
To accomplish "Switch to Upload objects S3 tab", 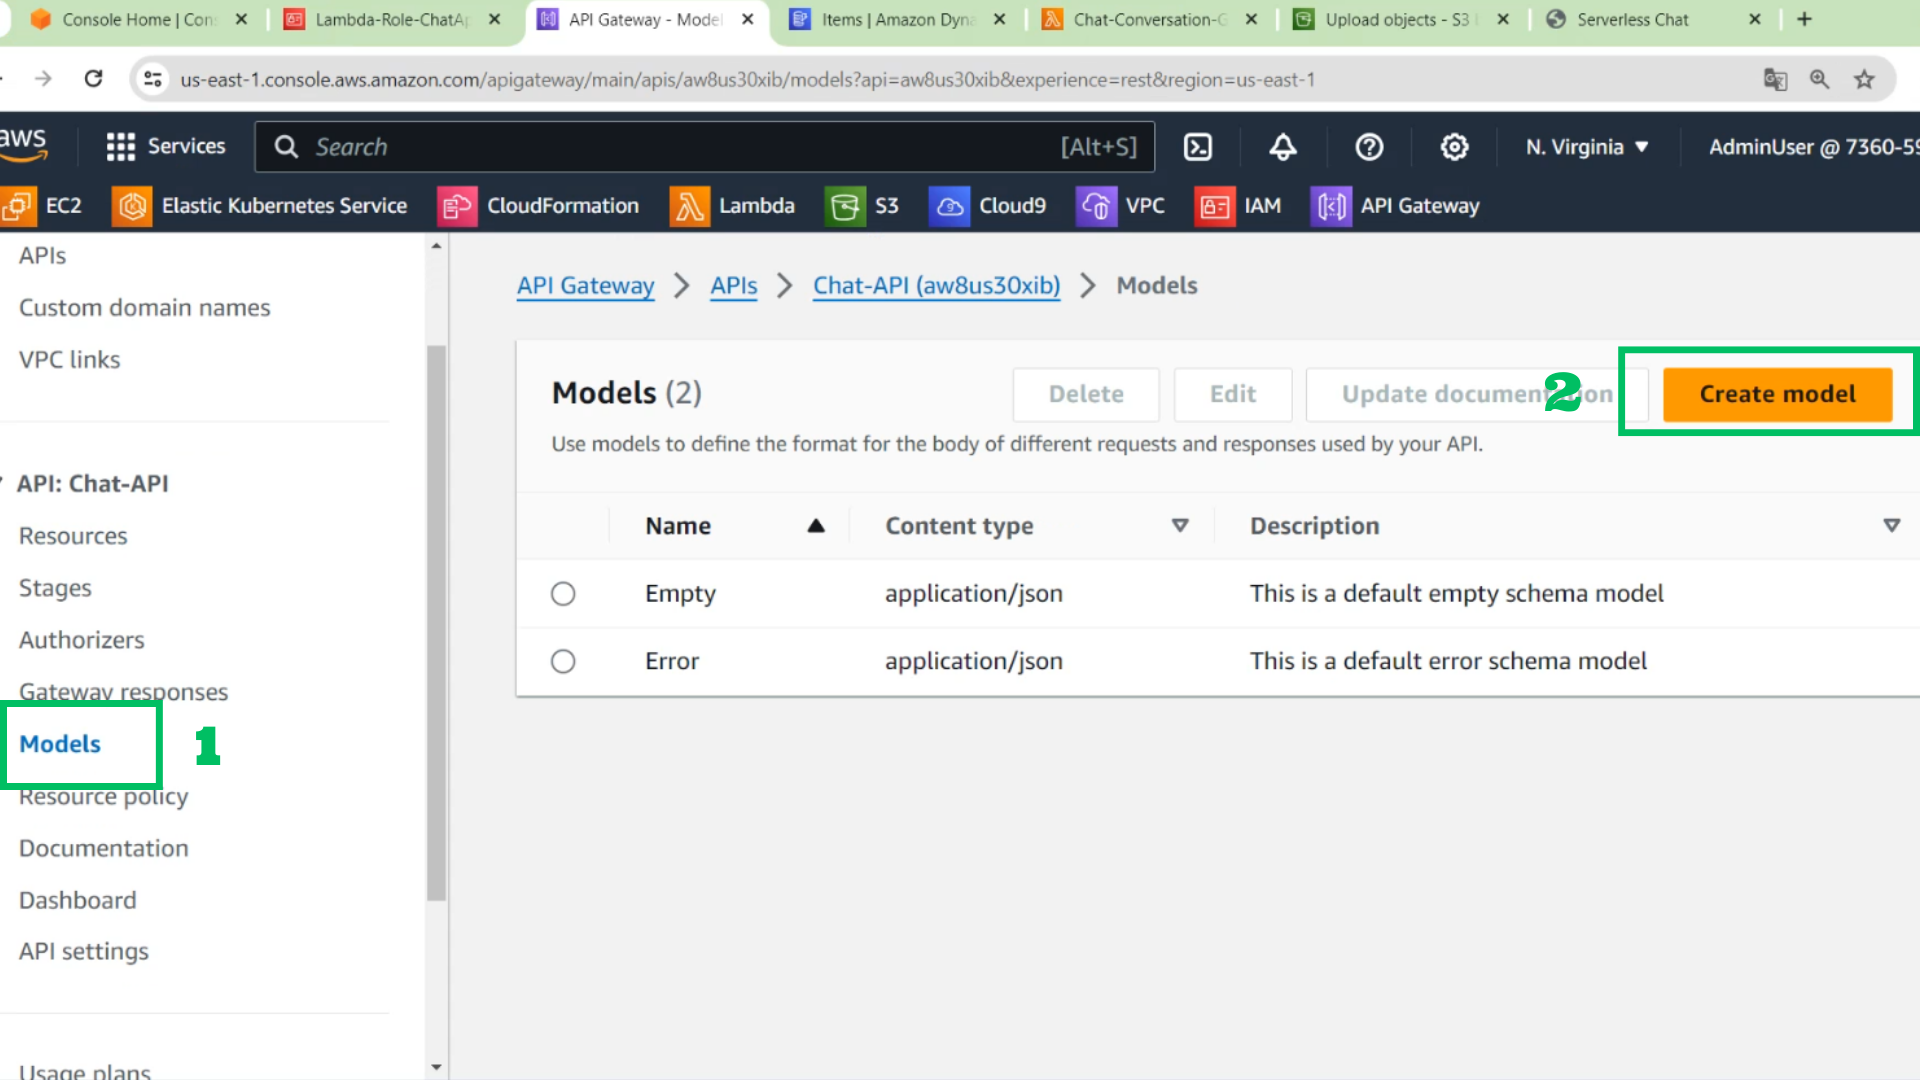I will tap(1400, 19).
